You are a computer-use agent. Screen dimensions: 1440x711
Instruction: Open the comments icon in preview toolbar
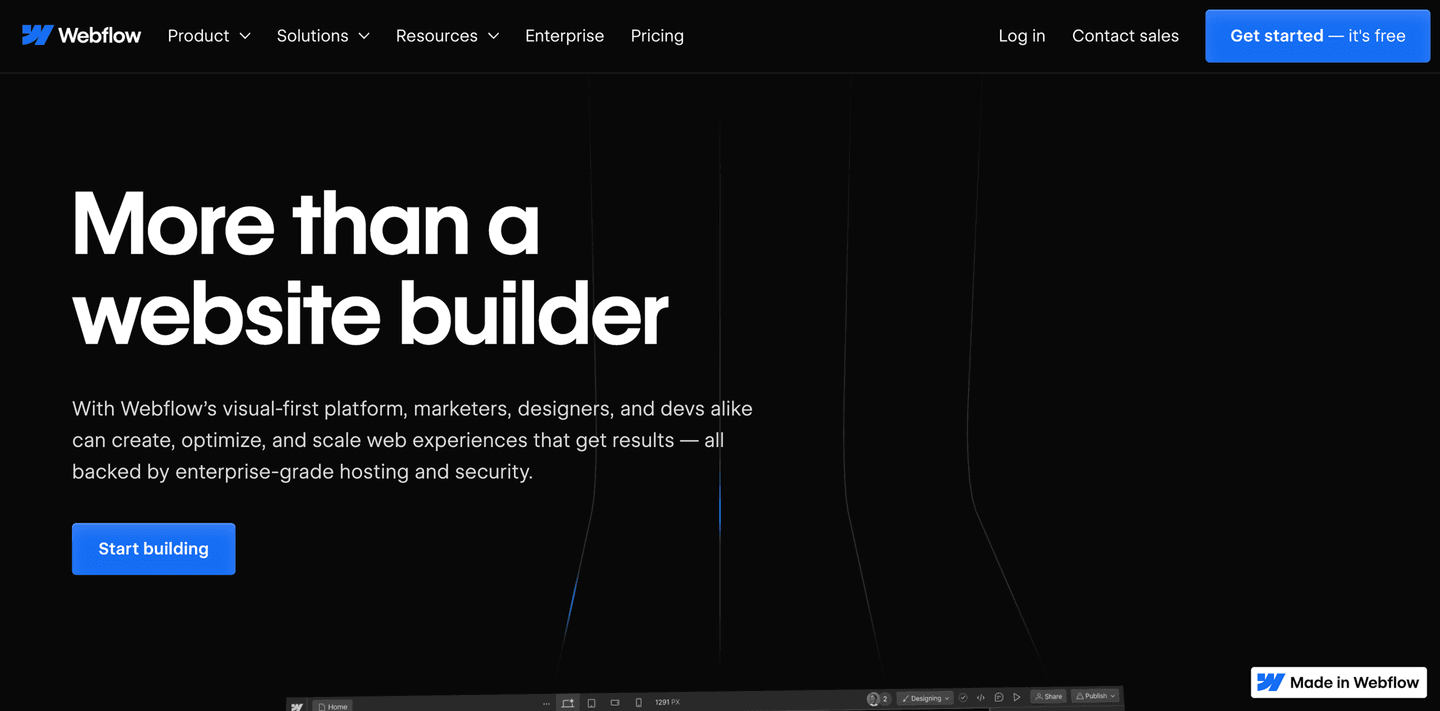pyautogui.click(x=999, y=697)
